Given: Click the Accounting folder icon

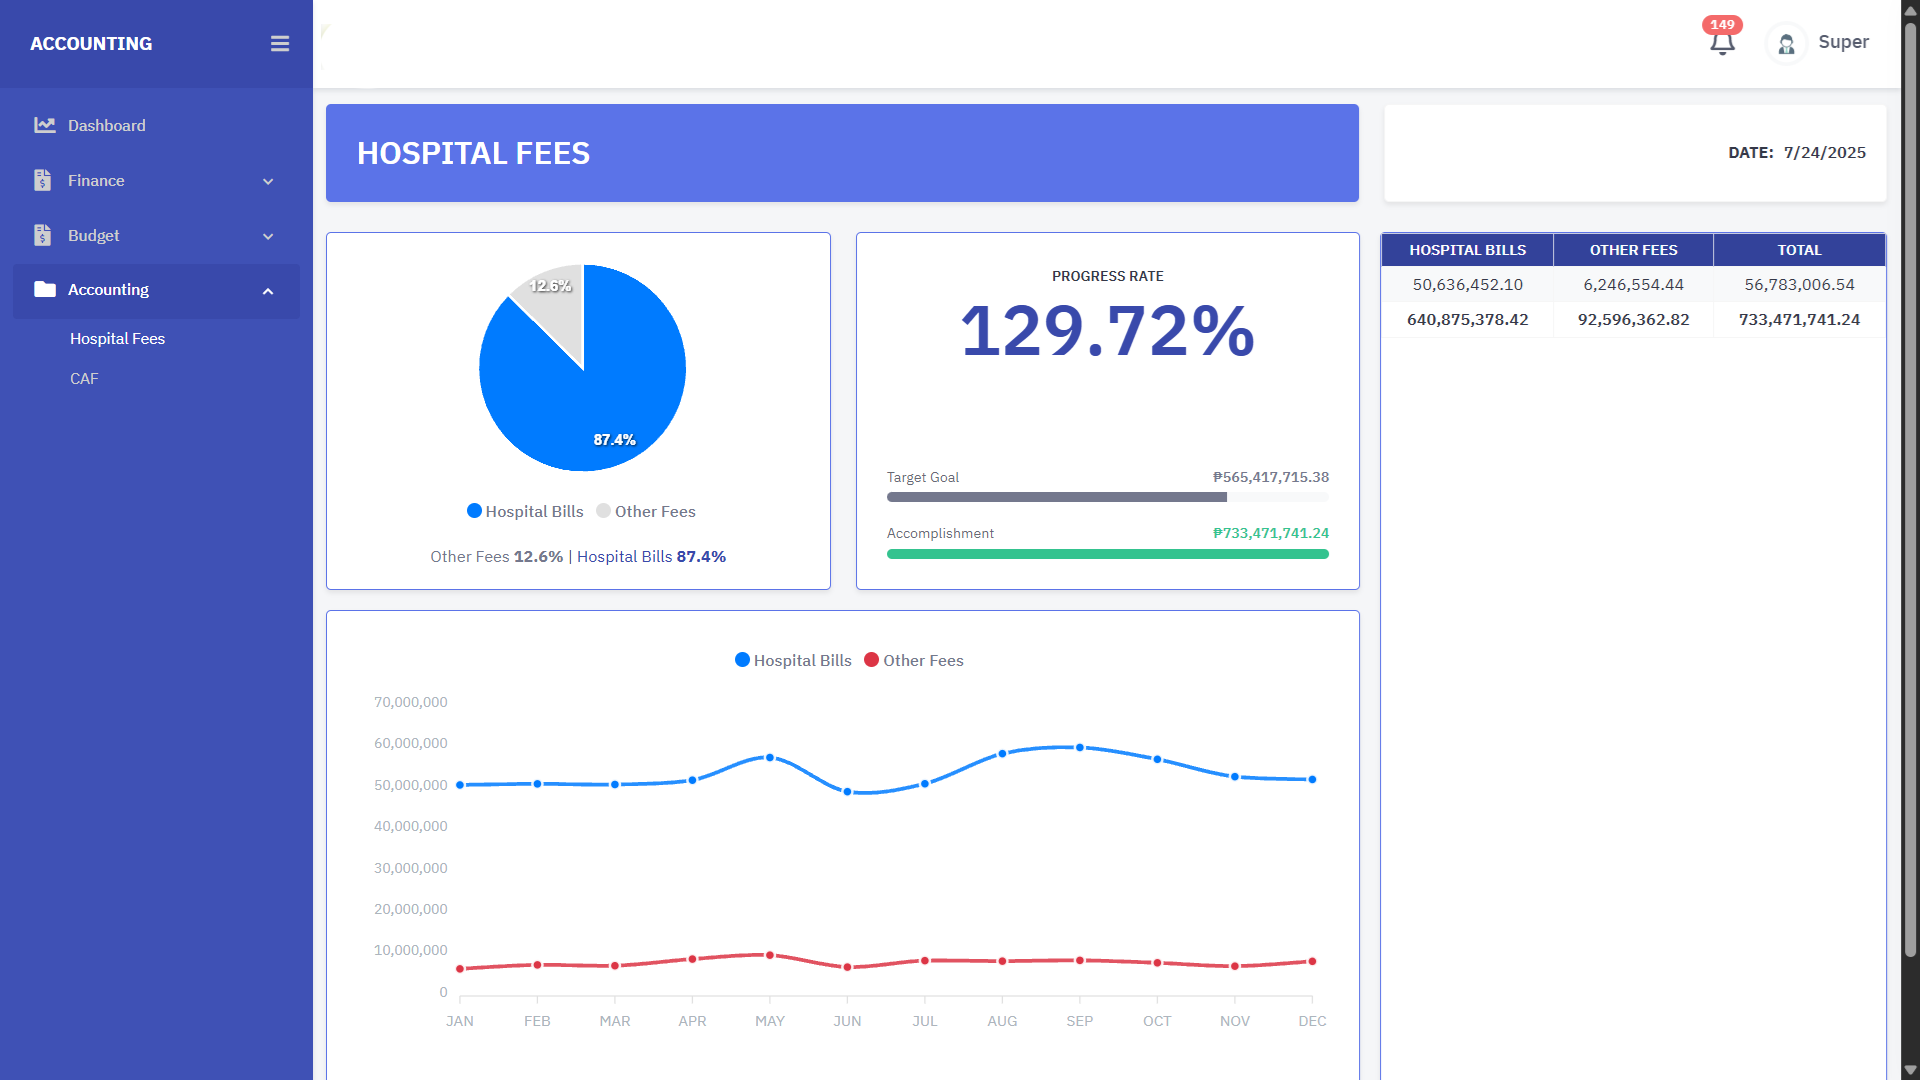Looking at the screenshot, I should (44, 290).
